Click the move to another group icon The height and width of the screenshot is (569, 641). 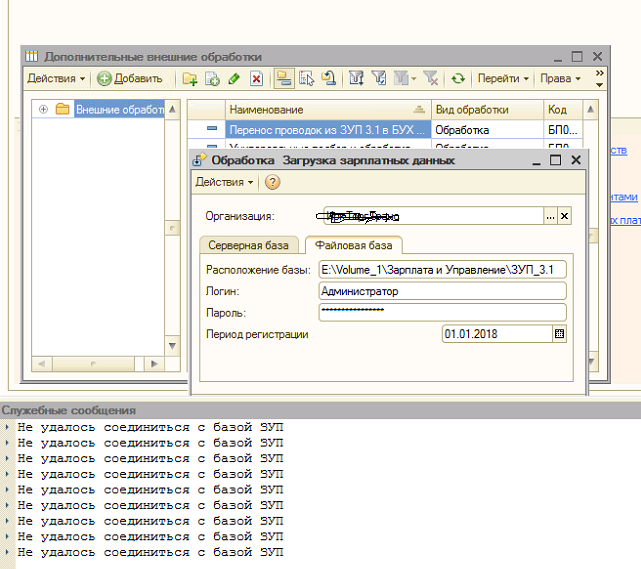pyautogui.click(x=329, y=78)
